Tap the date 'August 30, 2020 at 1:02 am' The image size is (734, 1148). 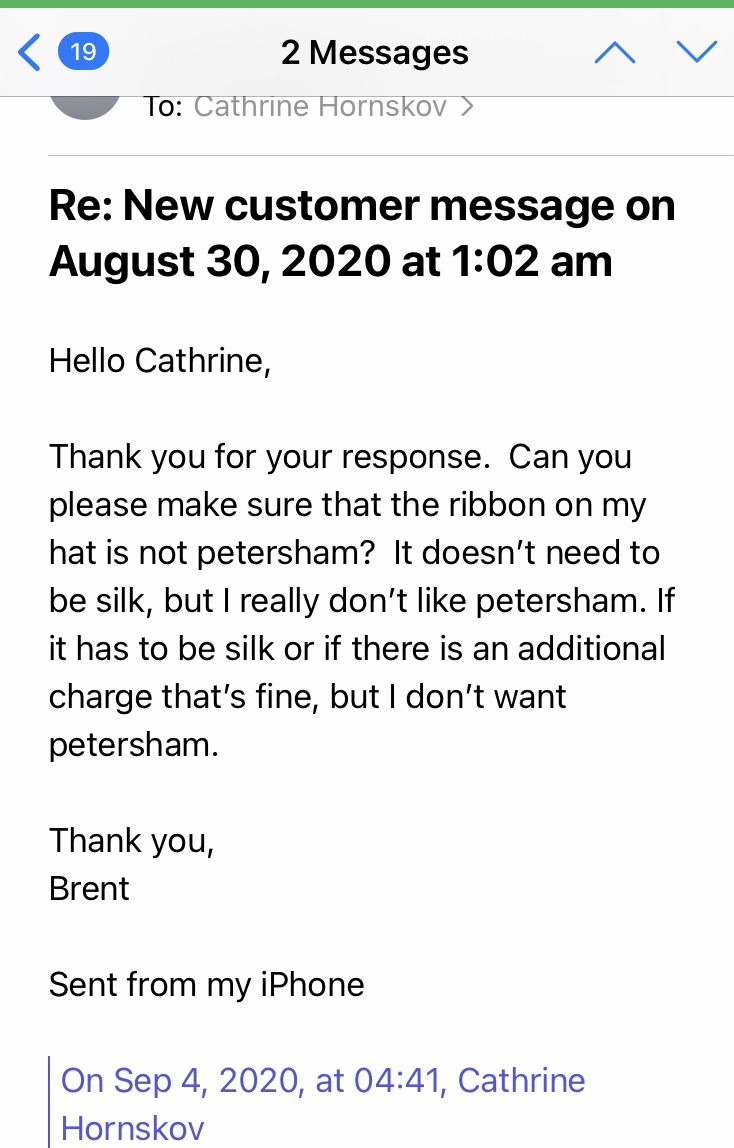click(x=331, y=261)
